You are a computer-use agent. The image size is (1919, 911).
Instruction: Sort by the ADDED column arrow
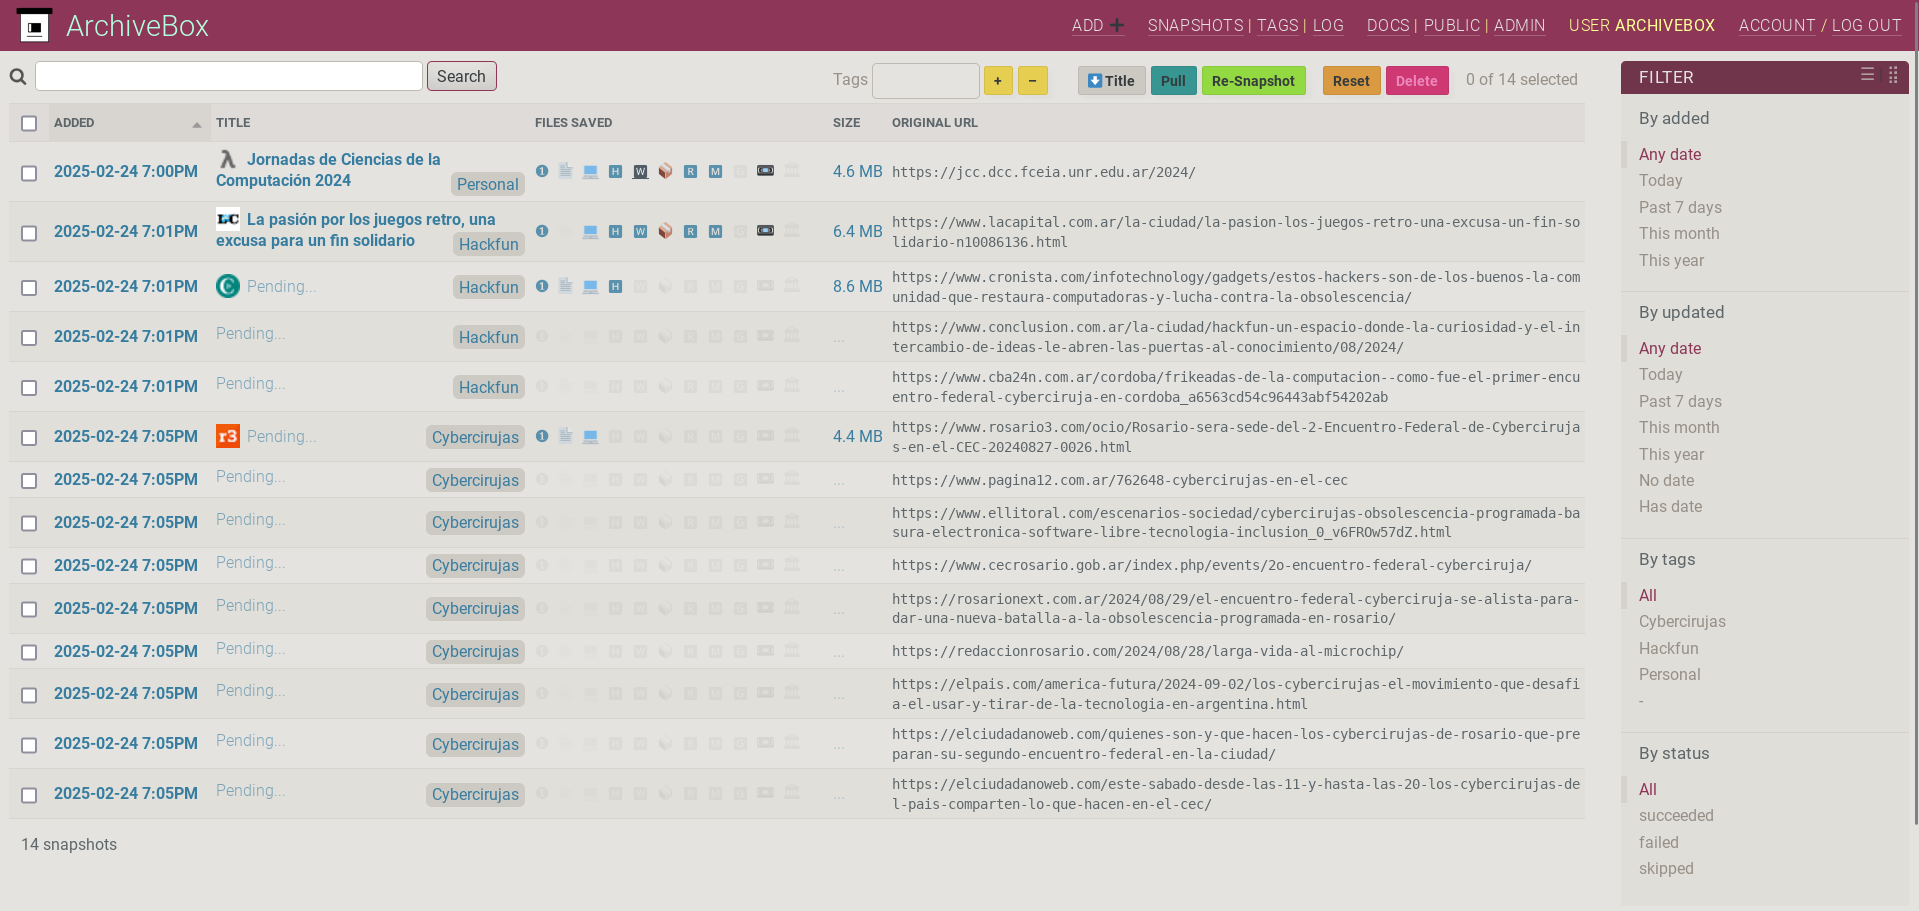click(197, 124)
